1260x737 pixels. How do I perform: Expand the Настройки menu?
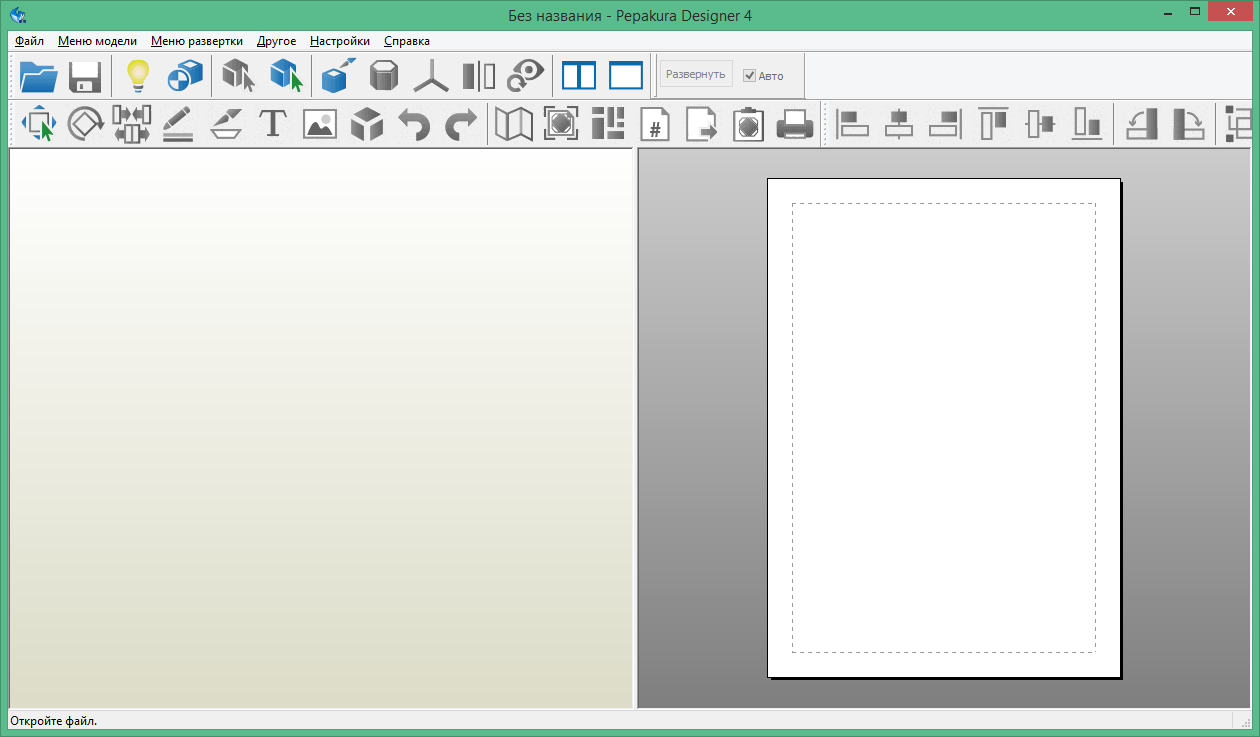pos(339,41)
